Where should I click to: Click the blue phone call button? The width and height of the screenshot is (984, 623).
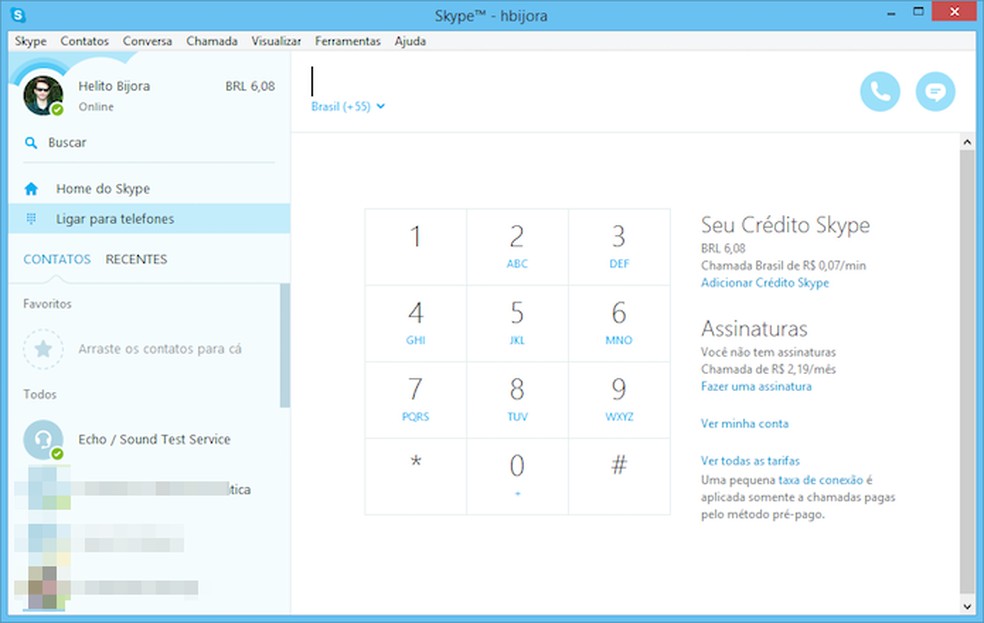(880, 92)
